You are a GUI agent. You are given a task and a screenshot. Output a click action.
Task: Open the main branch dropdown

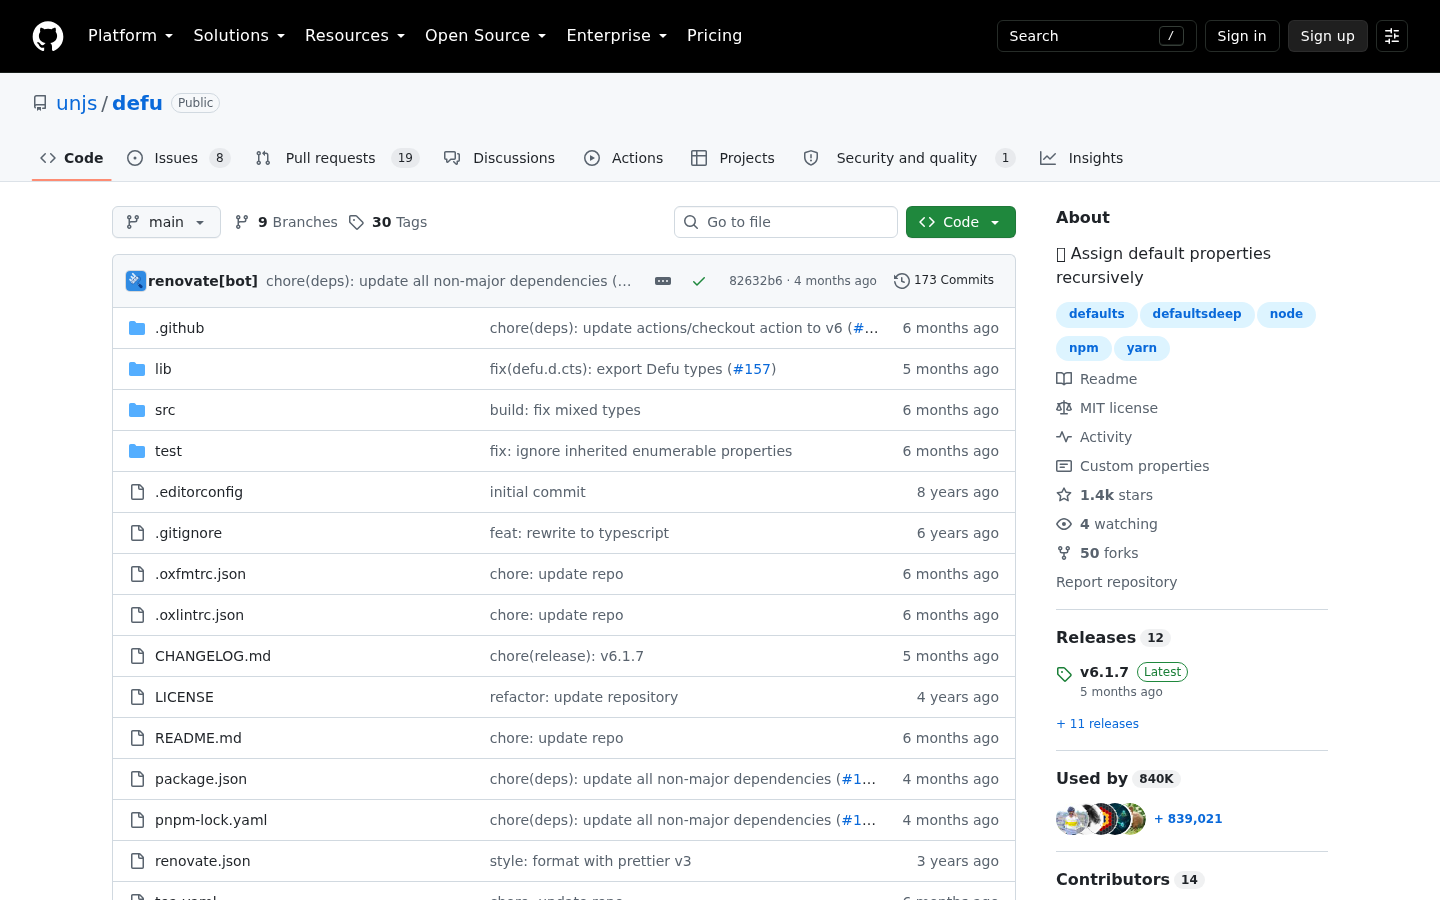pyautogui.click(x=166, y=222)
